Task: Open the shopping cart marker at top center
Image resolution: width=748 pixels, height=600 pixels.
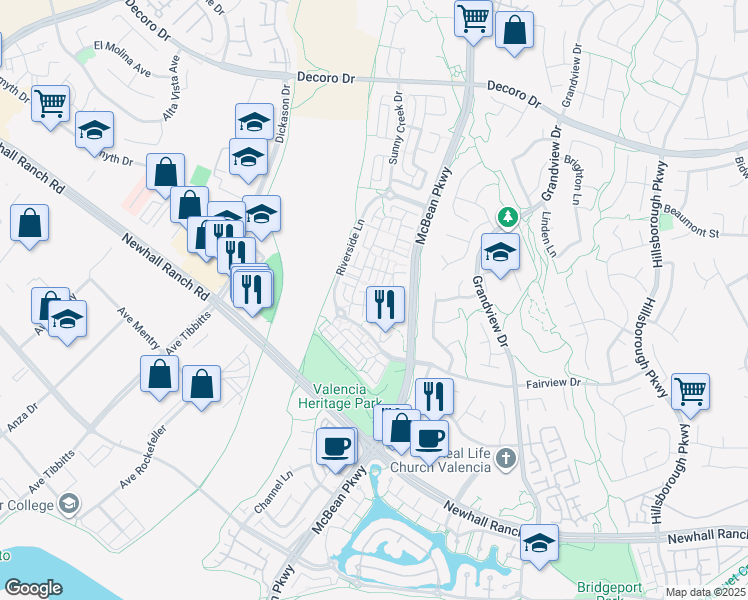Action: [473, 17]
